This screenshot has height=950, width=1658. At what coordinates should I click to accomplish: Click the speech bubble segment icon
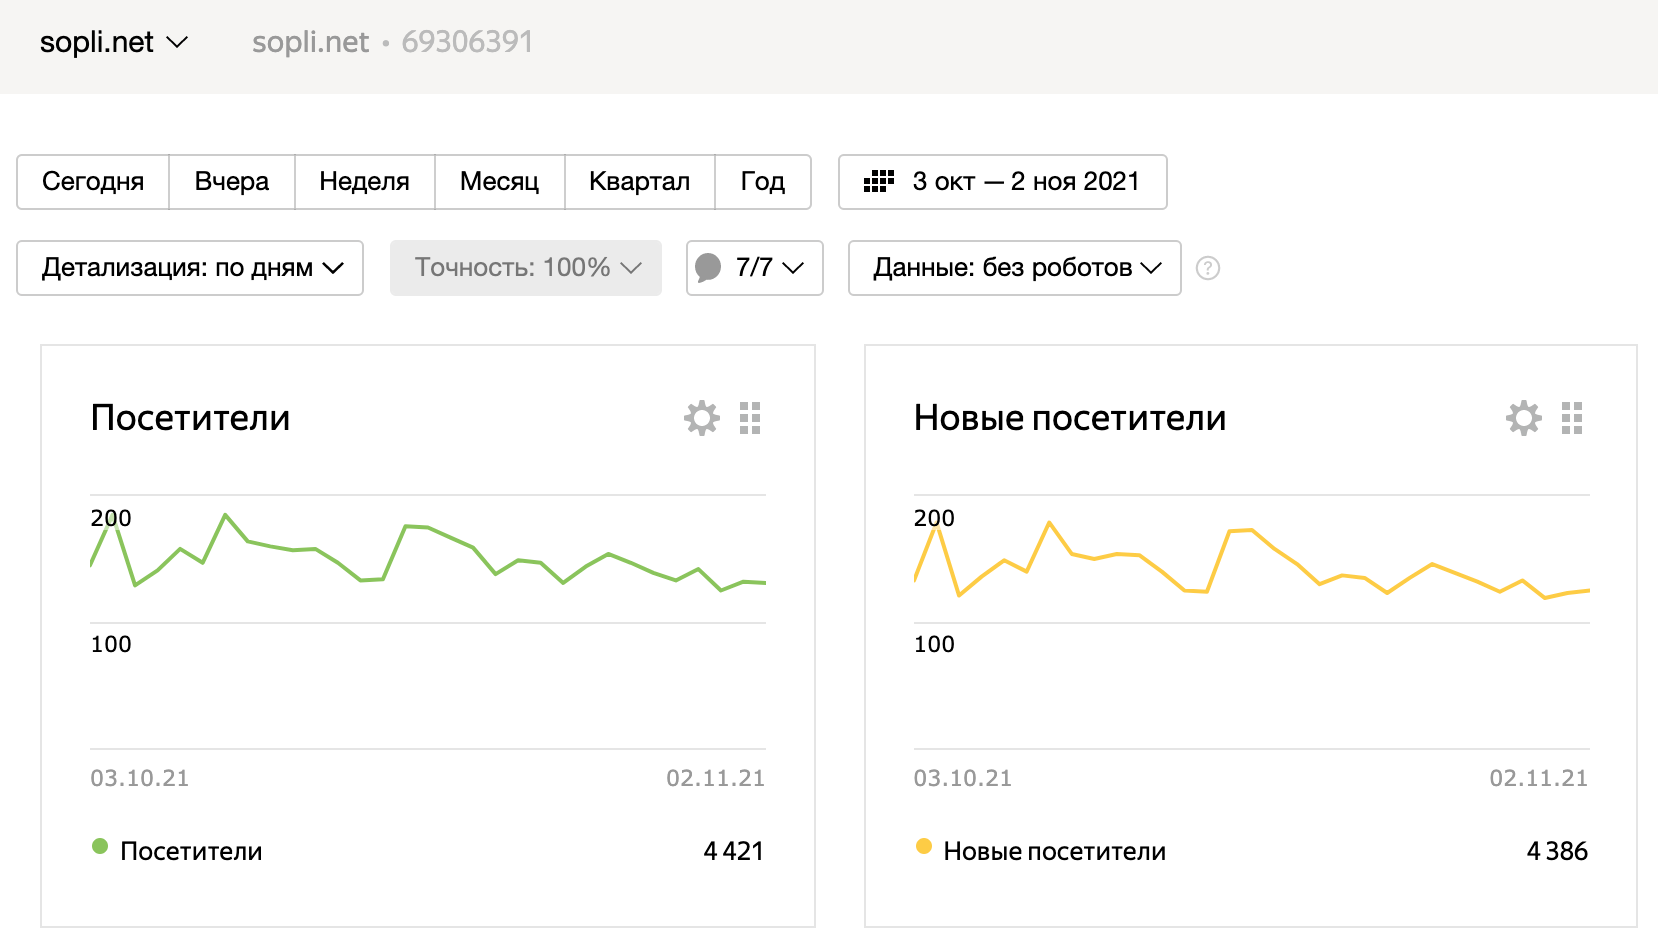[708, 268]
